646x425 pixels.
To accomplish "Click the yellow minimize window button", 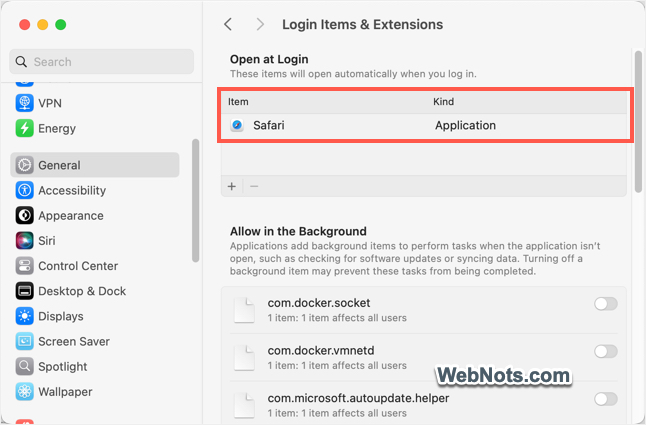I will pos(42,25).
